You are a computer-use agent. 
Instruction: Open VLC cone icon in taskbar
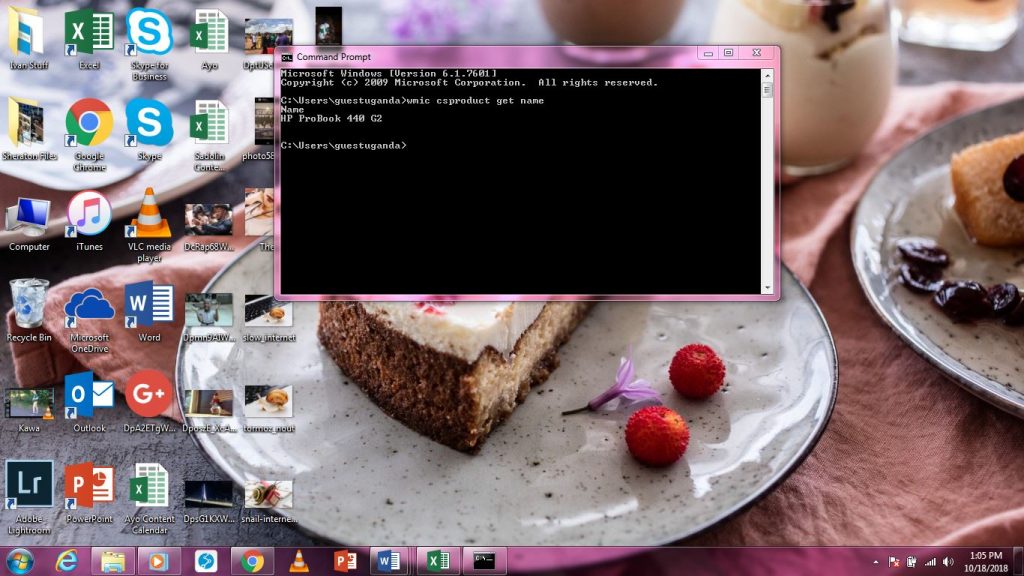pos(298,561)
